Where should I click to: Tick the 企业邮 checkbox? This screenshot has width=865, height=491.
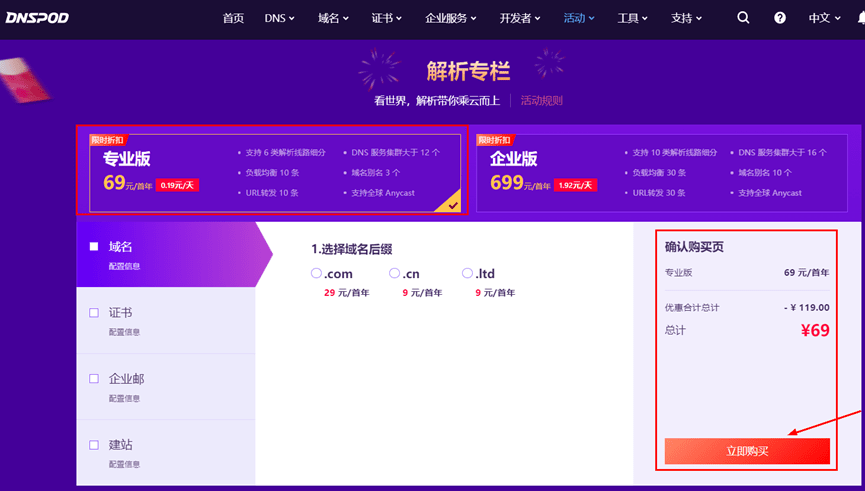(94, 379)
